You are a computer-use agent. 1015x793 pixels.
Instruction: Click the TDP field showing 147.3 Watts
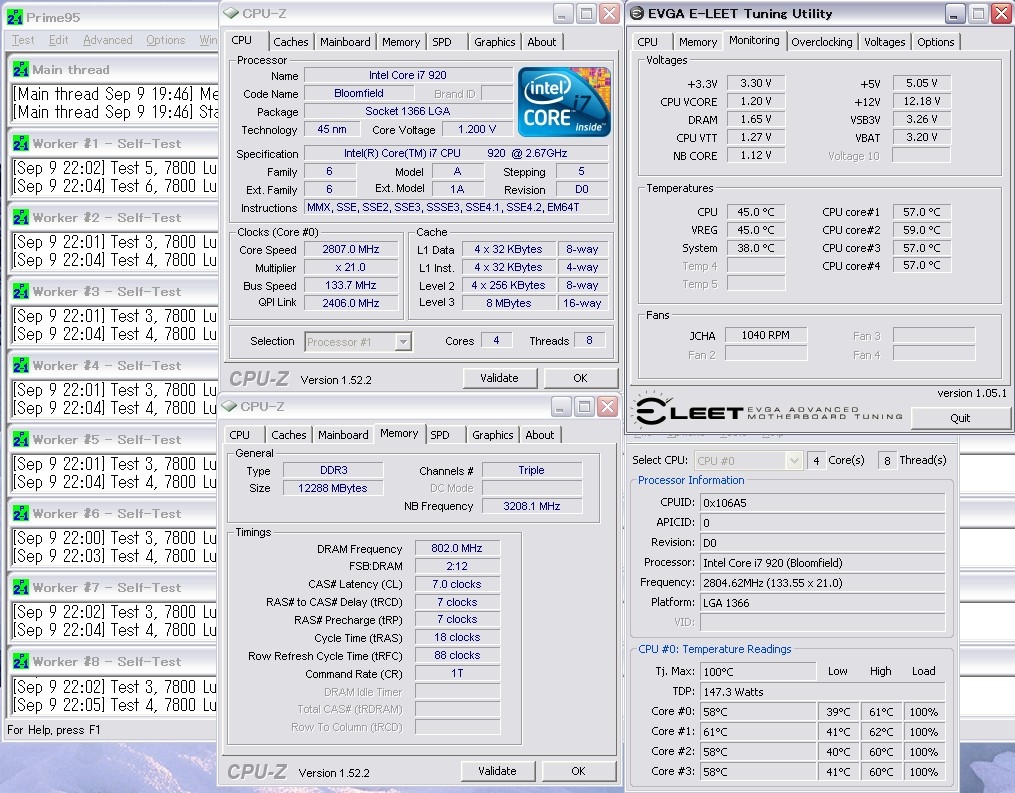pyautogui.click(x=823, y=692)
